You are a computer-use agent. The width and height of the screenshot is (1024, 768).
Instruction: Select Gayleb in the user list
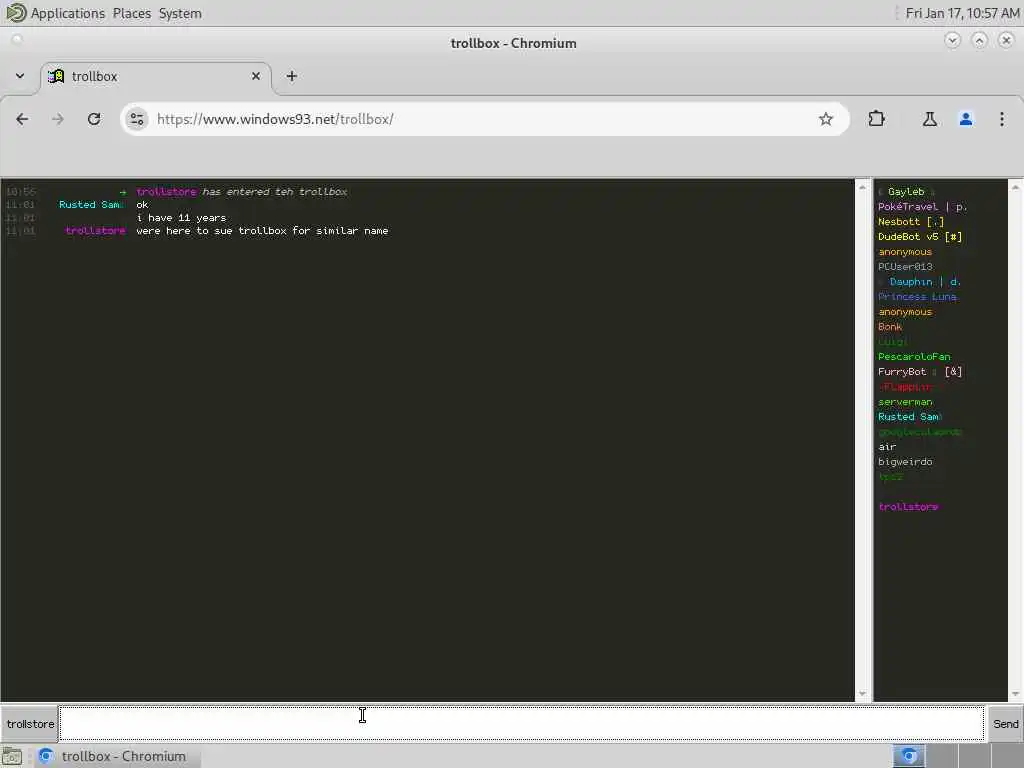click(906, 191)
